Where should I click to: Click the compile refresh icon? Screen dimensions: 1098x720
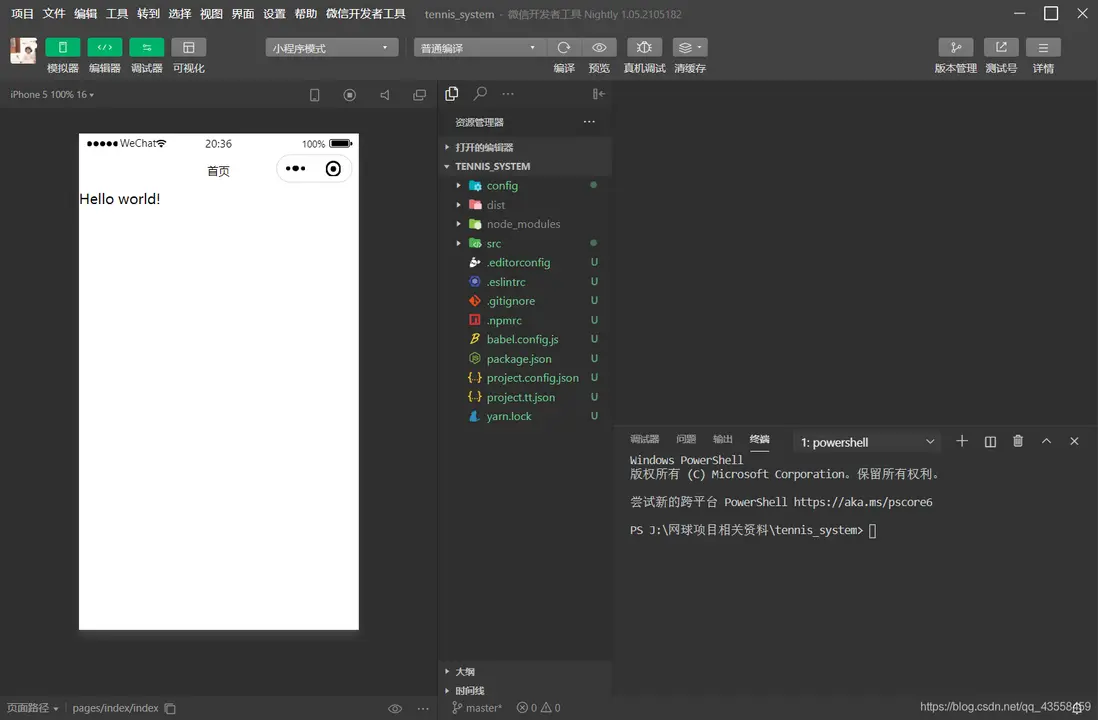coord(564,47)
